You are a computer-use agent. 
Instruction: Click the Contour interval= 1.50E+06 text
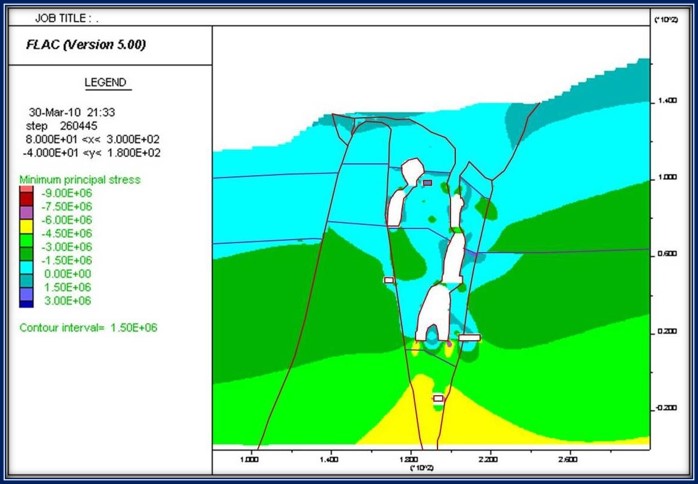[88, 327]
